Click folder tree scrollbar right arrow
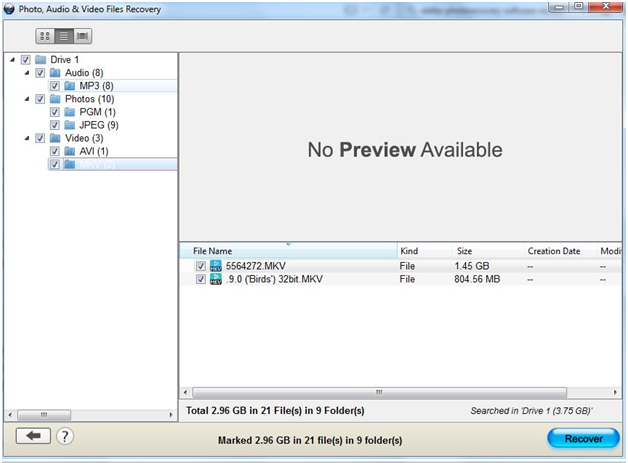628x463 pixels. point(171,415)
